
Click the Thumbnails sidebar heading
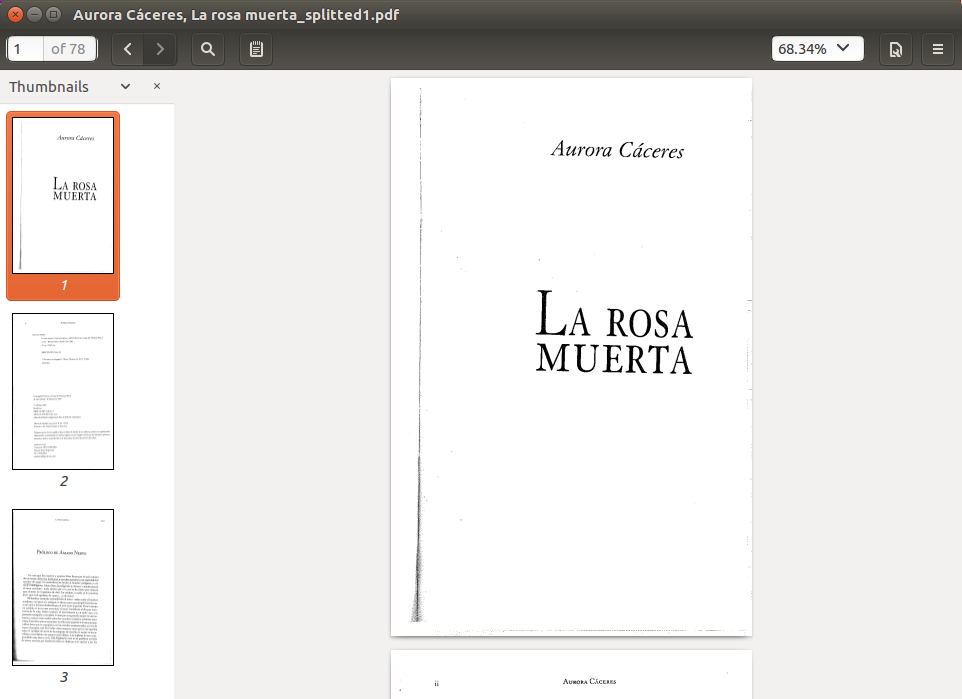[x=49, y=87]
